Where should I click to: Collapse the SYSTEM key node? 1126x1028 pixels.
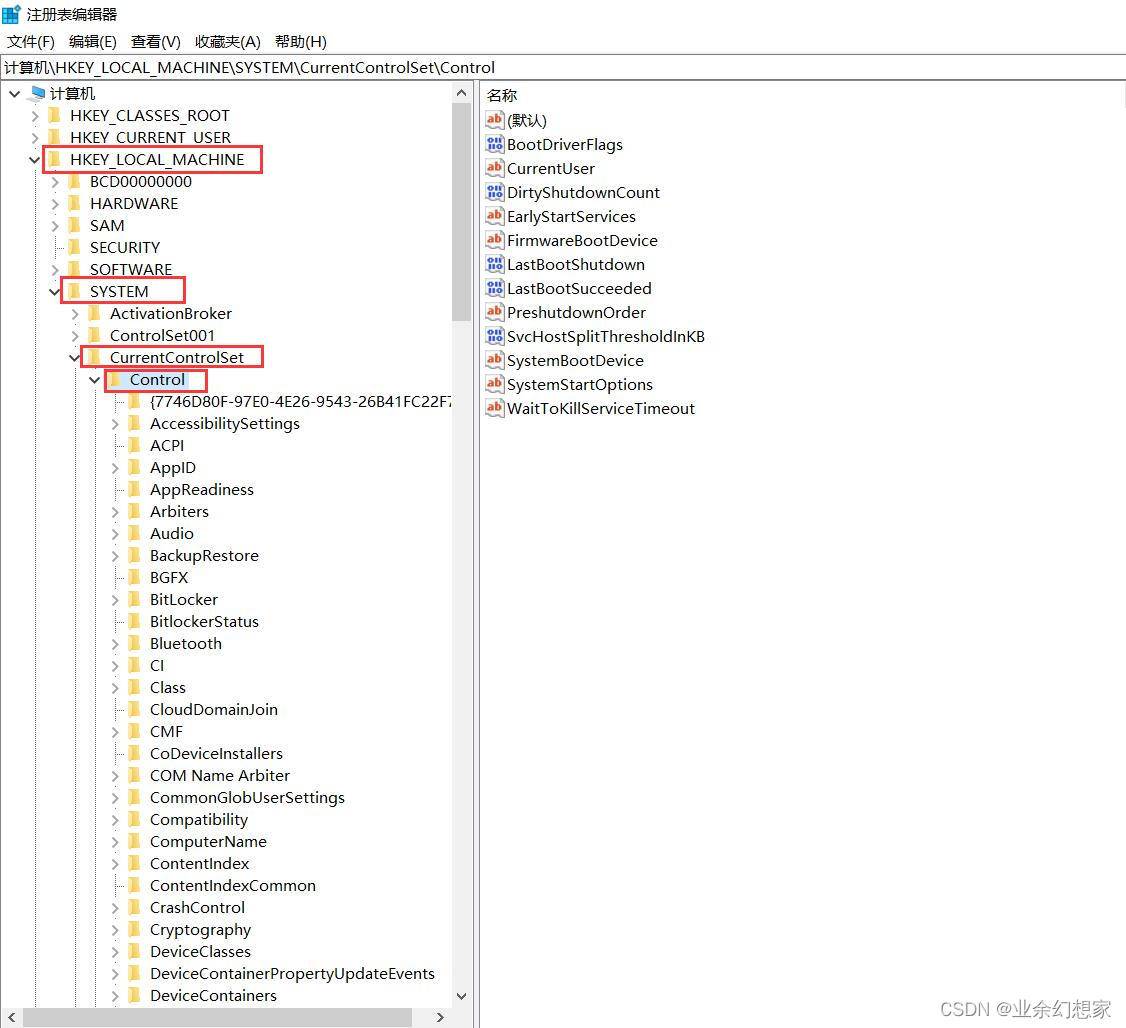pos(55,292)
